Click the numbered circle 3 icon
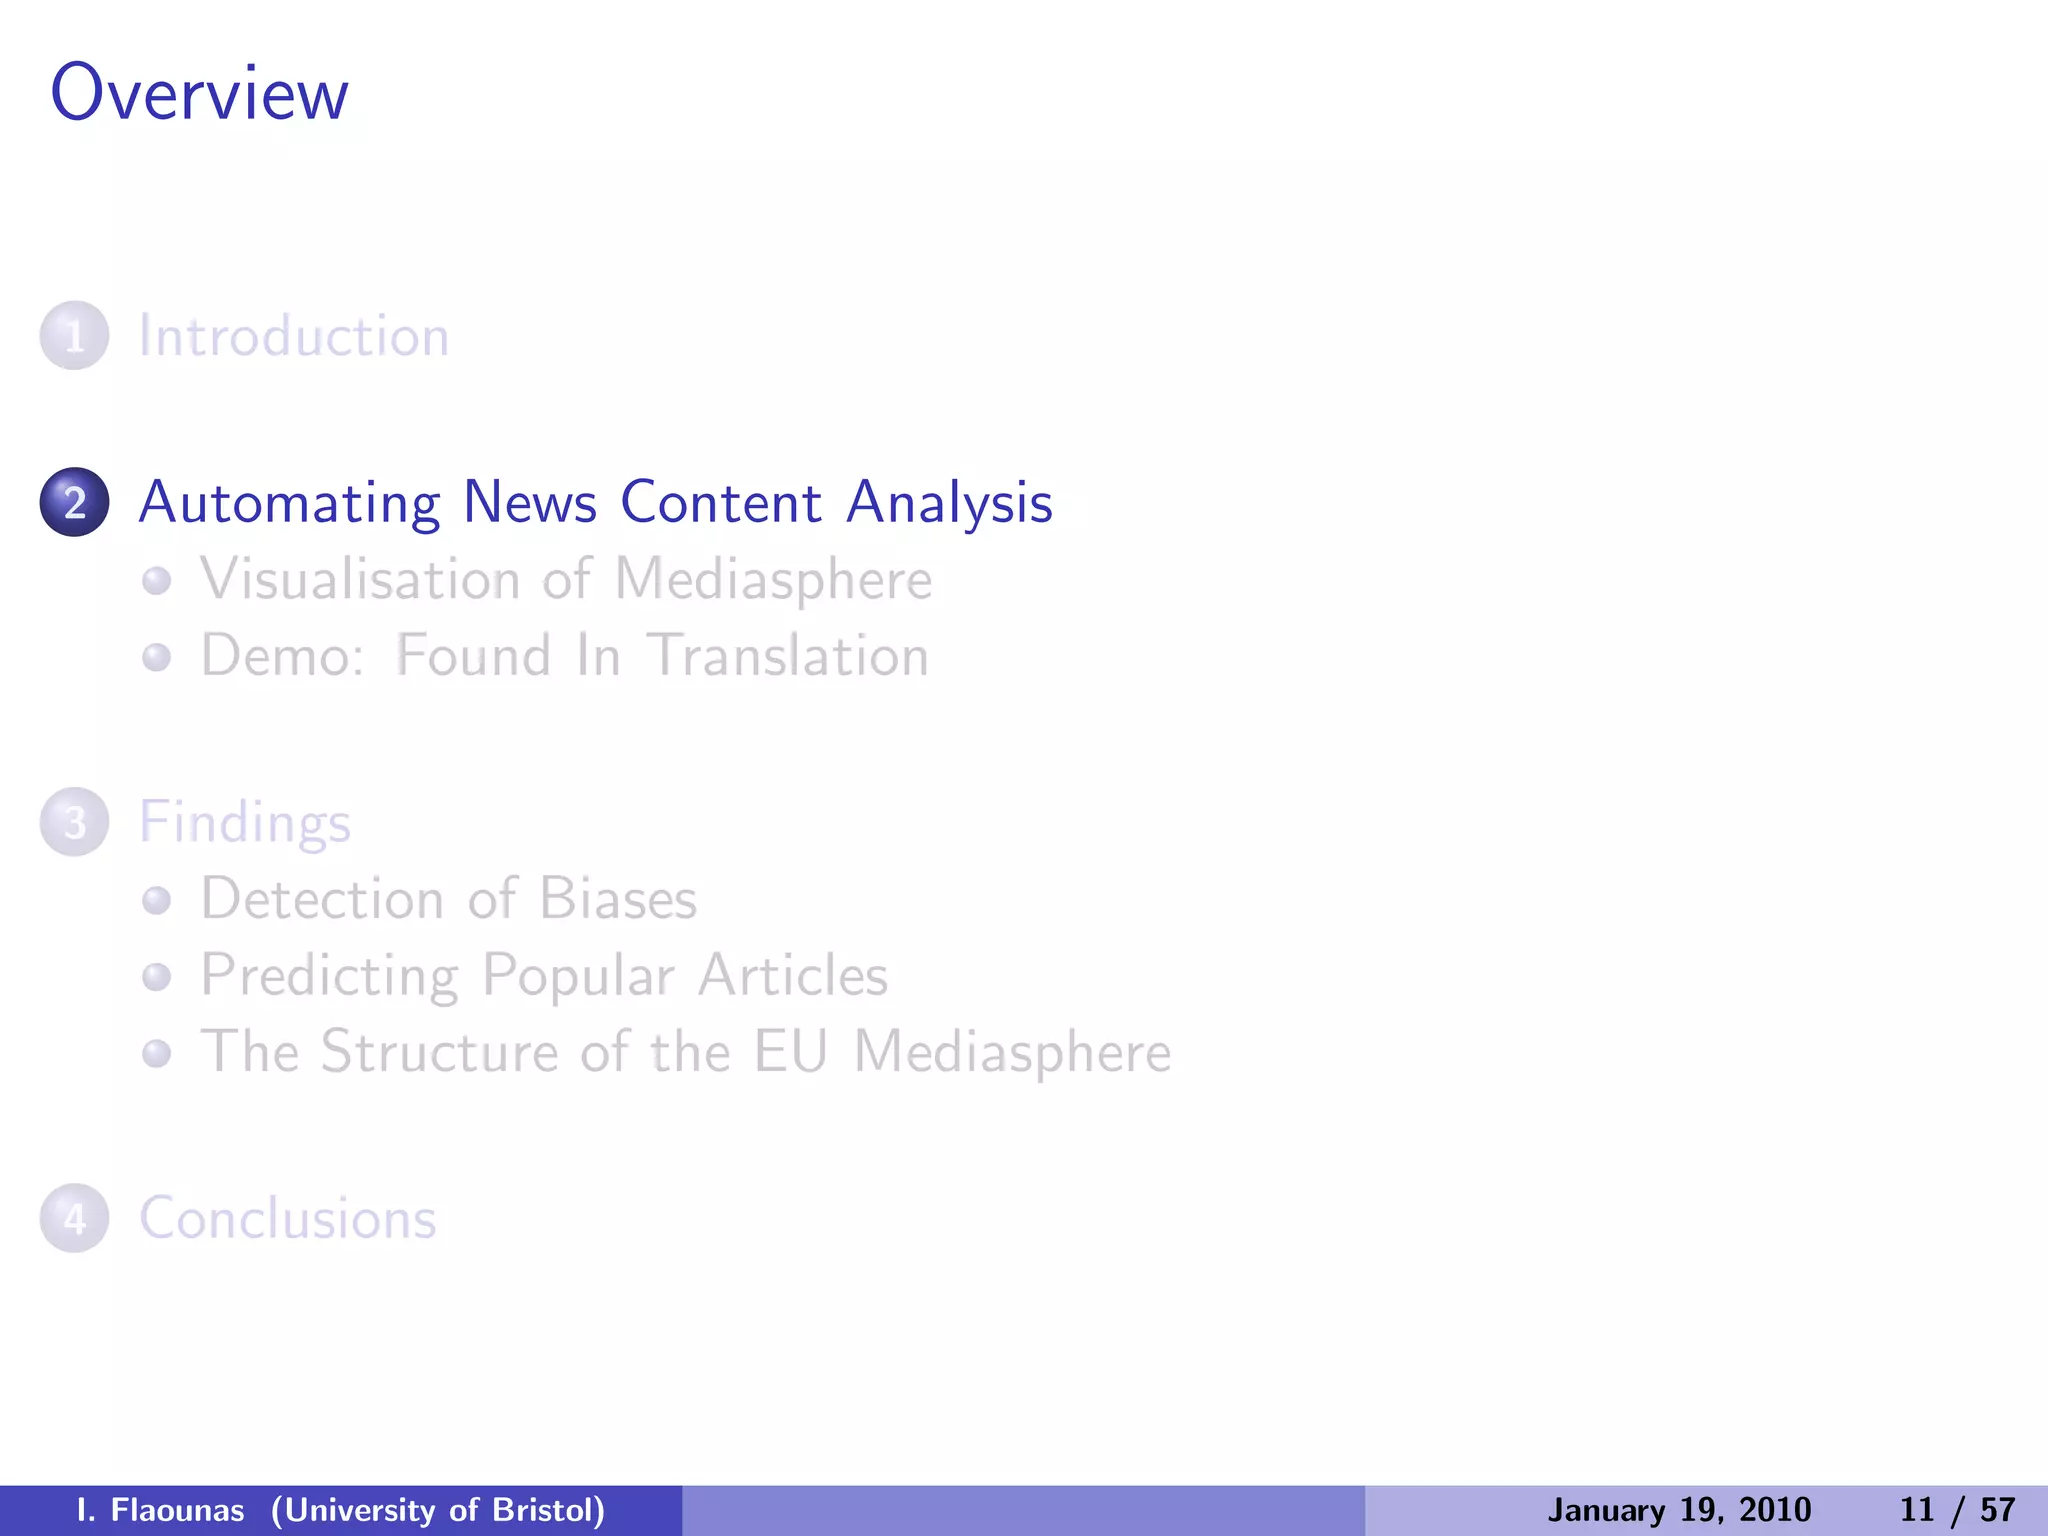 pos(74,822)
